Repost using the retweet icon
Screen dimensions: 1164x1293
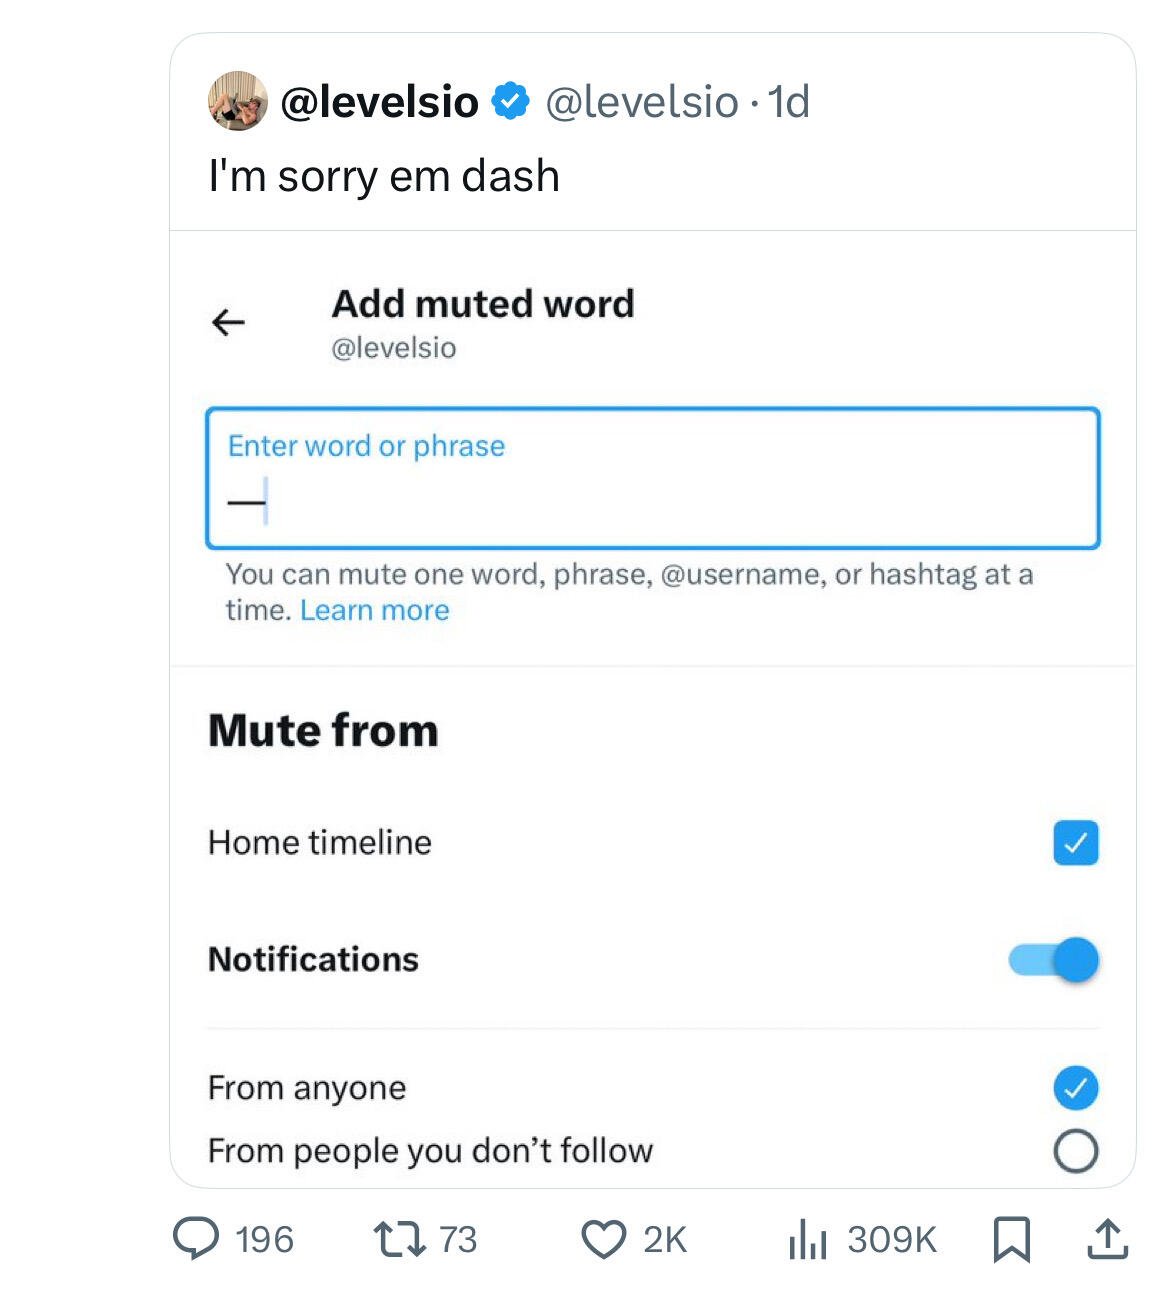click(x=399, y=1239)
